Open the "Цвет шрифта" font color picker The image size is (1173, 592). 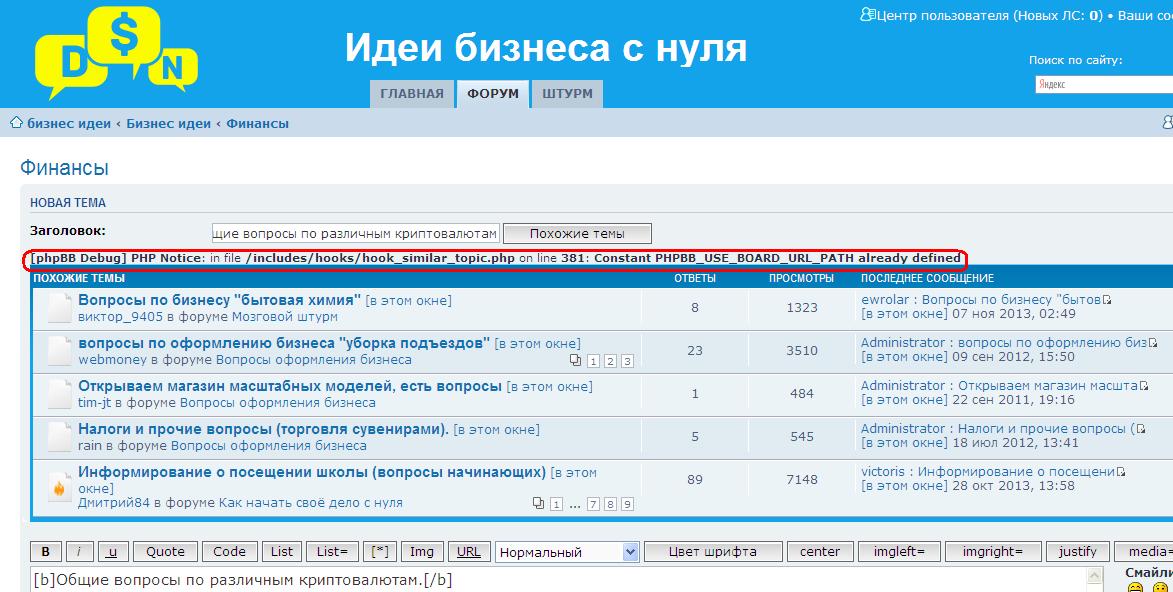[712, 551]
